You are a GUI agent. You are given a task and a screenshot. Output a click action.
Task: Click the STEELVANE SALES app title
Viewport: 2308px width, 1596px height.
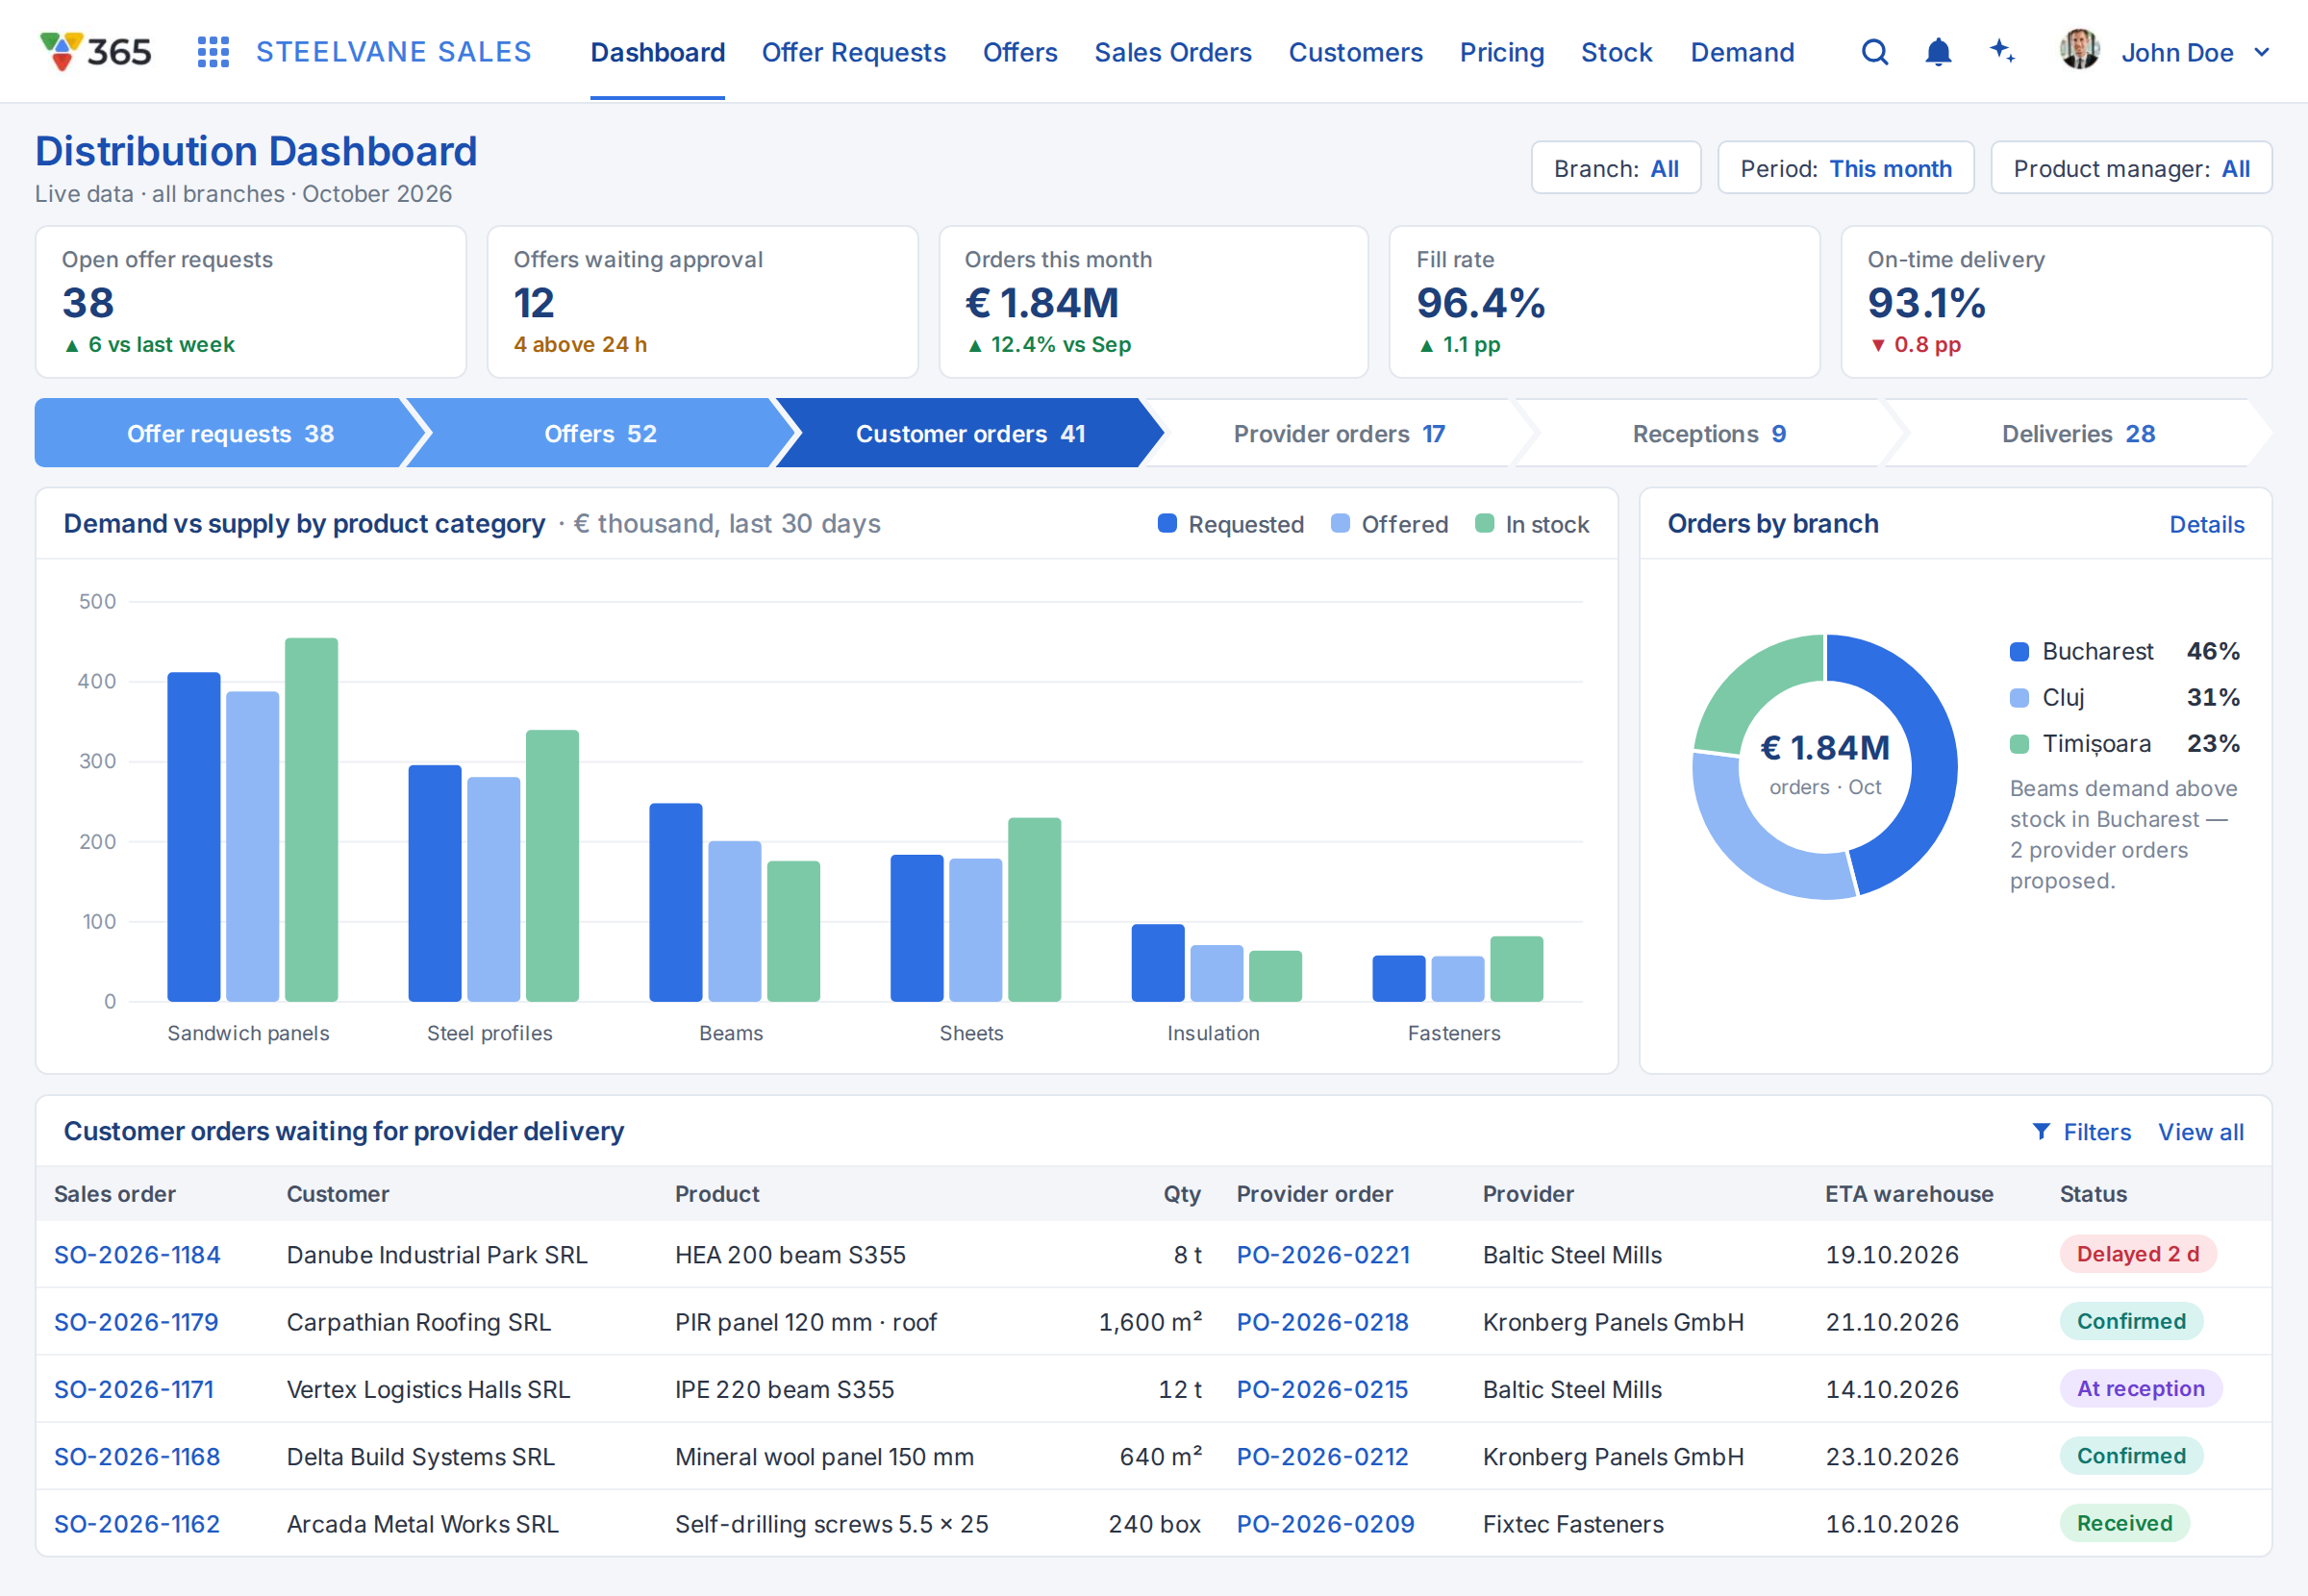(393, 52)
